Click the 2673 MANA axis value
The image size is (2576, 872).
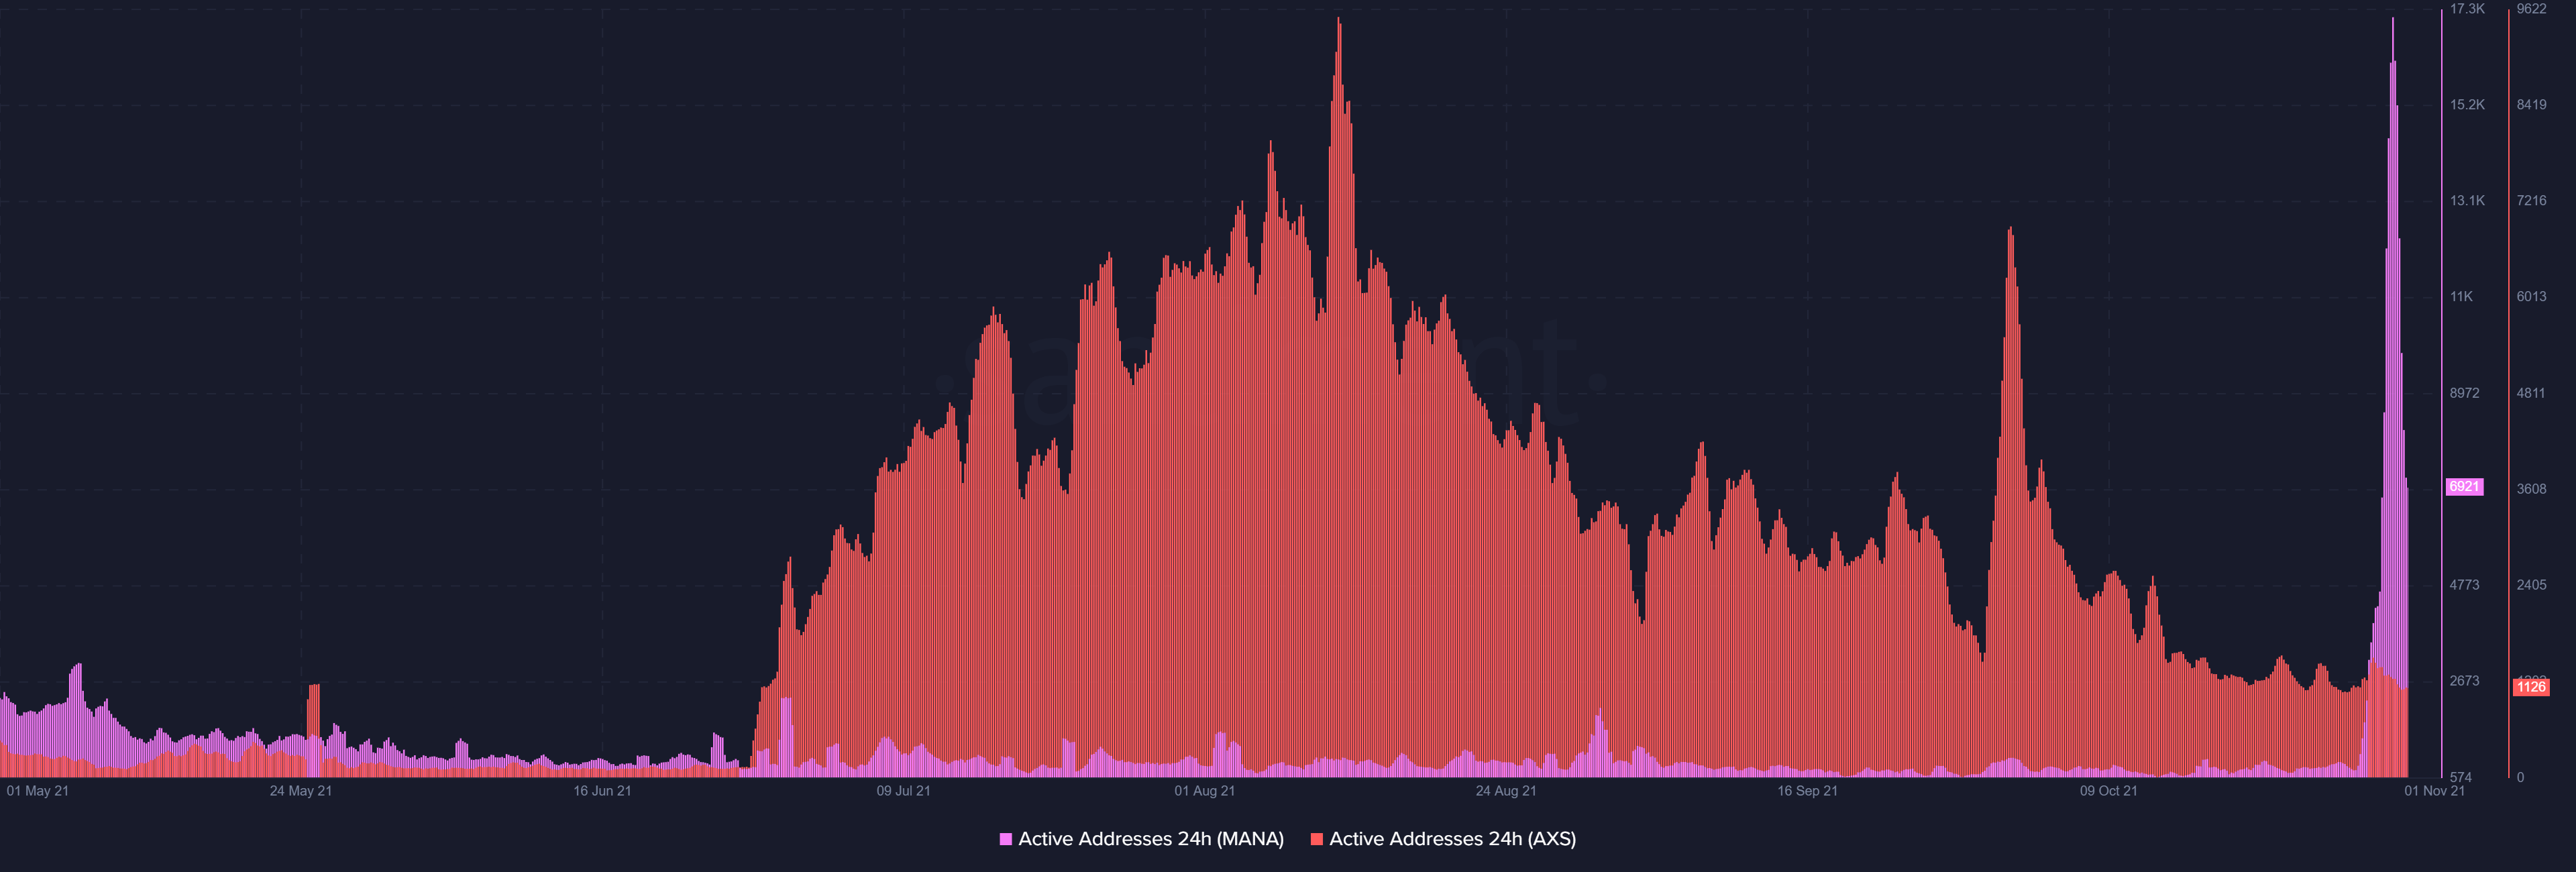(x=2464, y=681)
